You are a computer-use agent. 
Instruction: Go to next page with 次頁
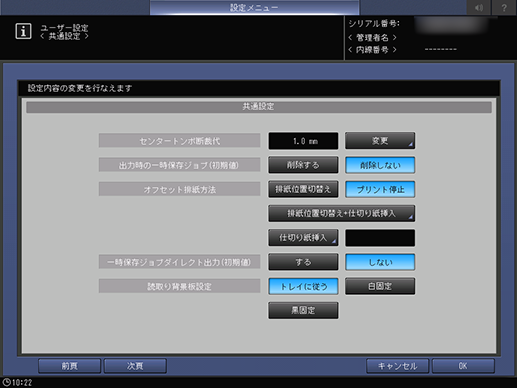tap(135, 366)
